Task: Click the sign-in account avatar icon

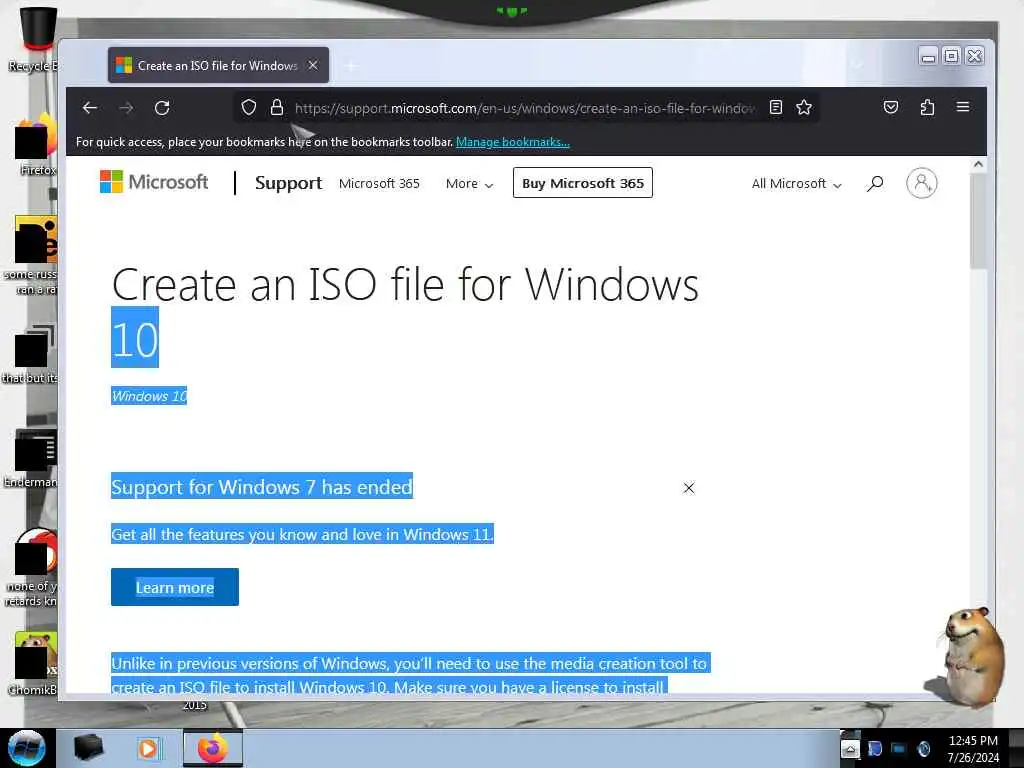Action: tap(921, 184)
